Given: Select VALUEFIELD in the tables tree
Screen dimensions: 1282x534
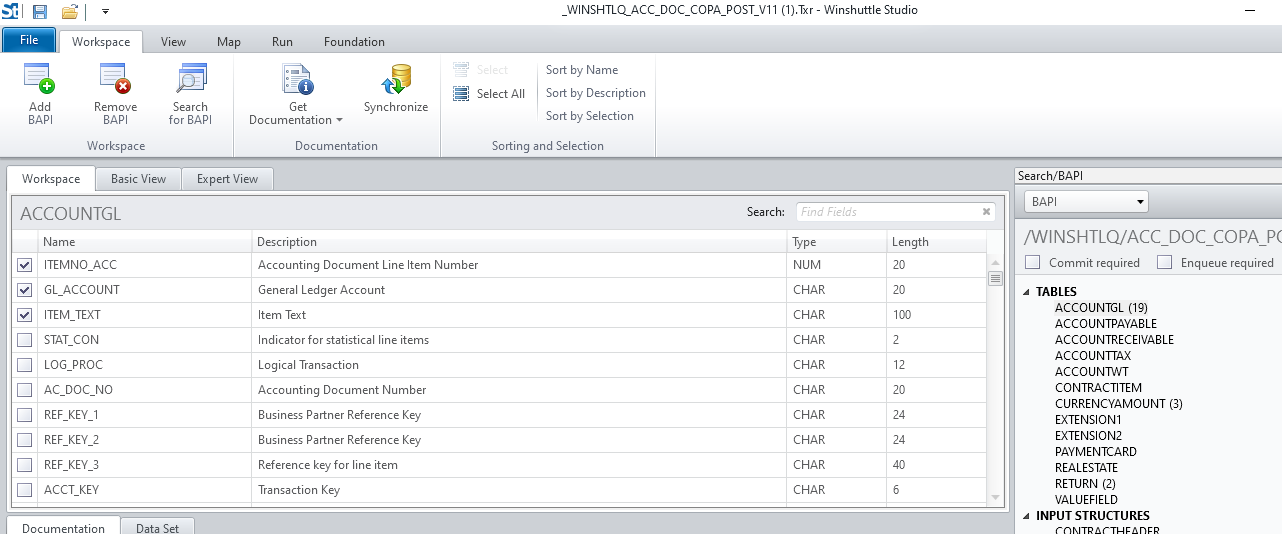Looking at the screenshot, I should tap(1086, 500).
